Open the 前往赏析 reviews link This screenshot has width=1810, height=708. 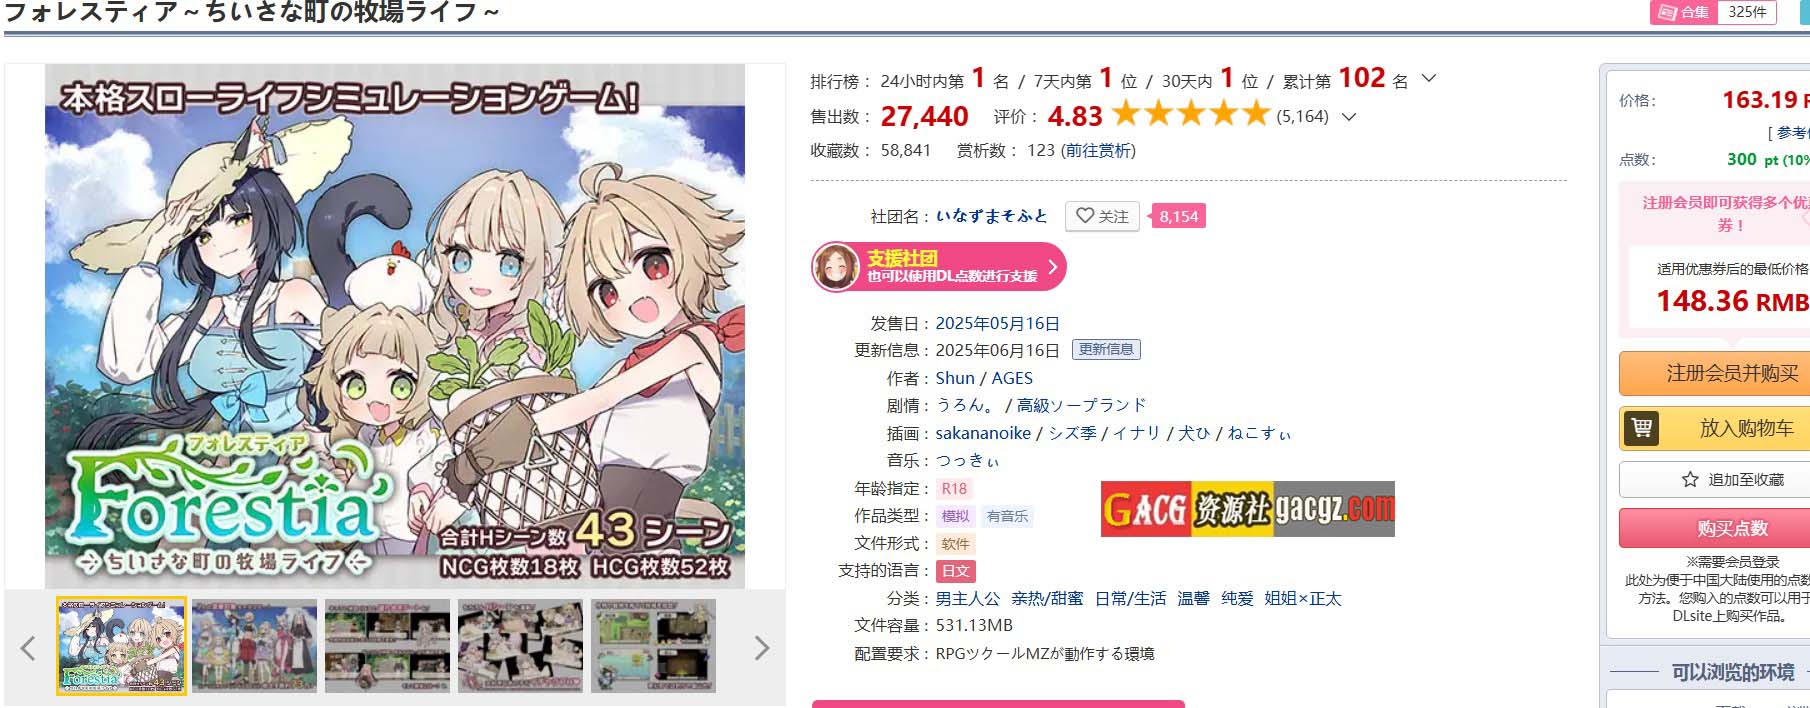click(x=1099, y=150)
